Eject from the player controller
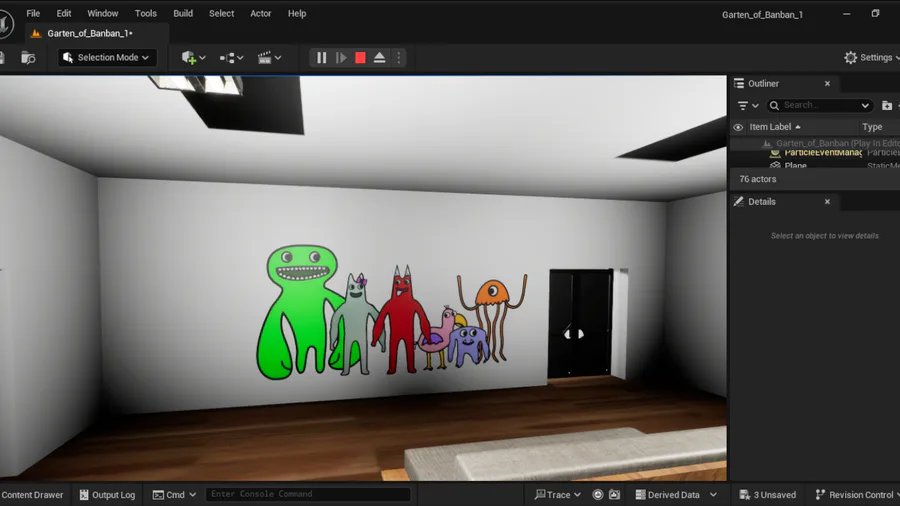 [379, 57]
